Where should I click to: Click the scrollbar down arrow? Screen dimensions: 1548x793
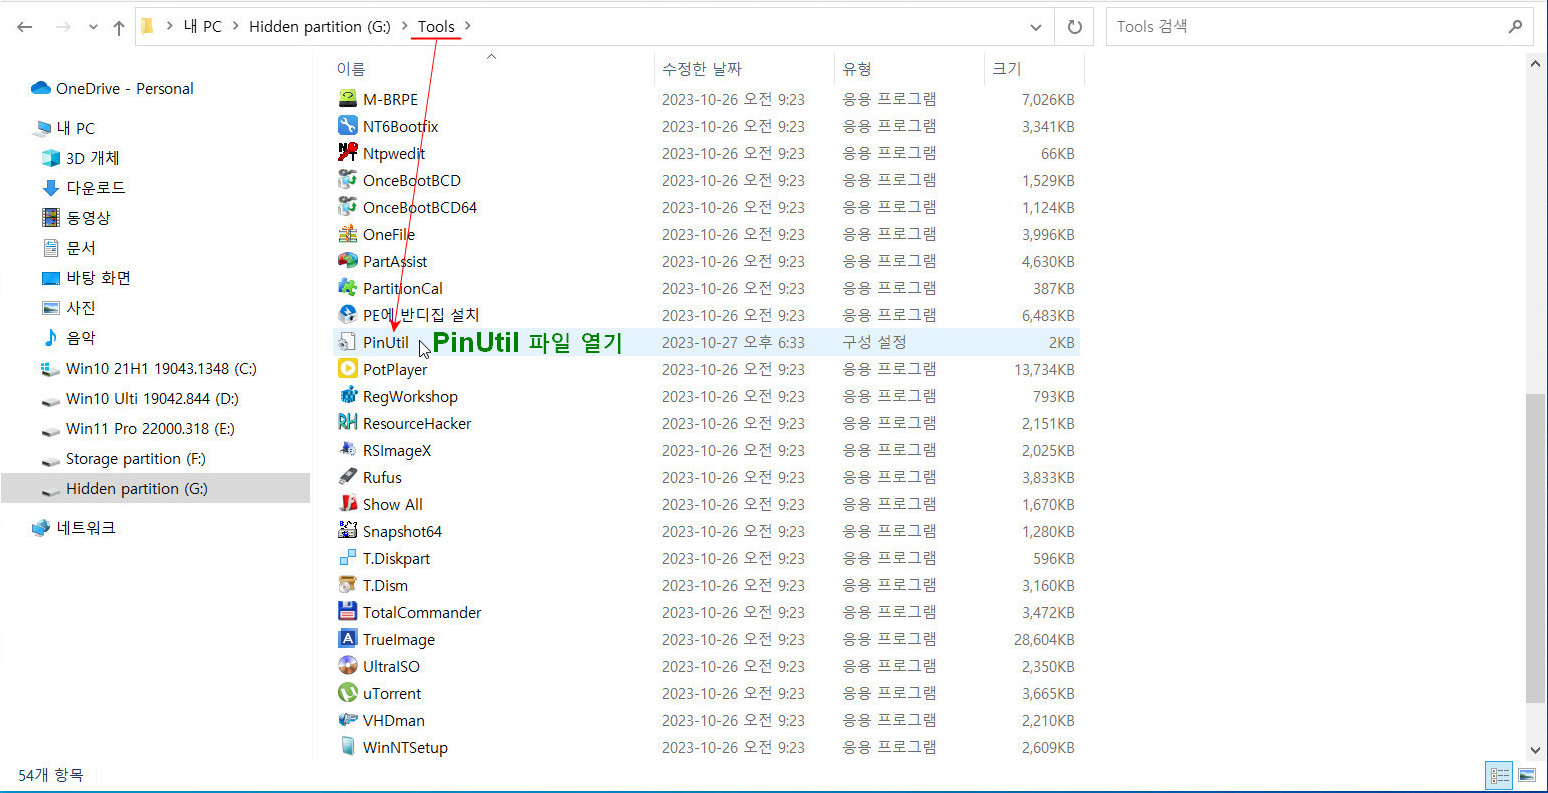click(1535, 750)
